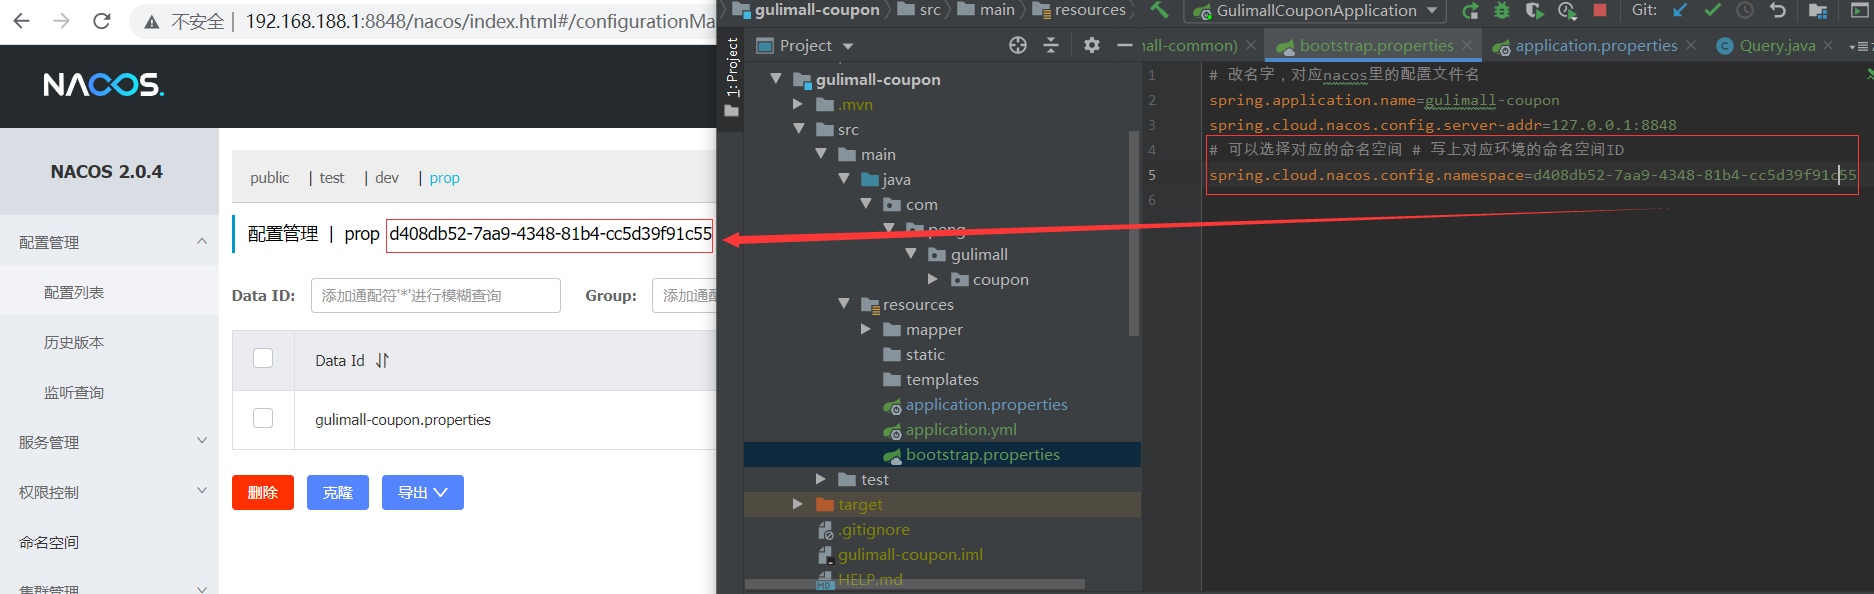Click the browser forward arrow

tap(61, 21)
